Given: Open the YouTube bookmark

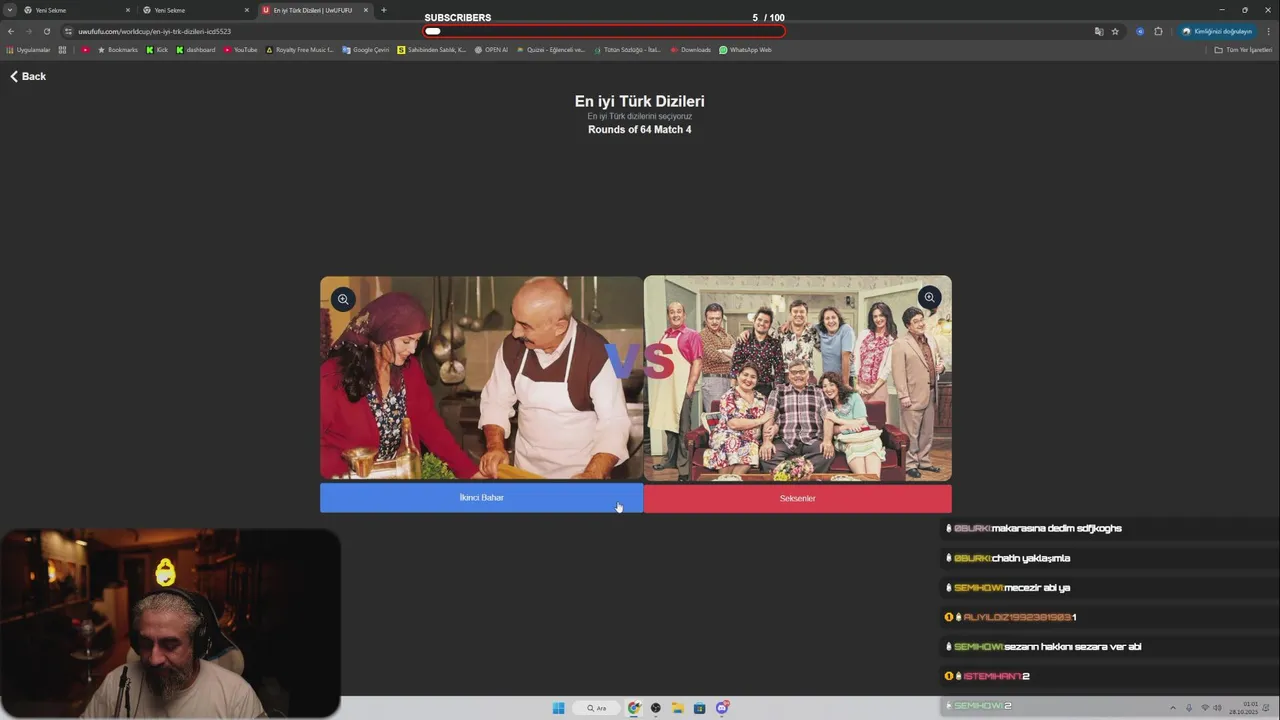Looking at the screenshot, I should (x=241, y=50).
